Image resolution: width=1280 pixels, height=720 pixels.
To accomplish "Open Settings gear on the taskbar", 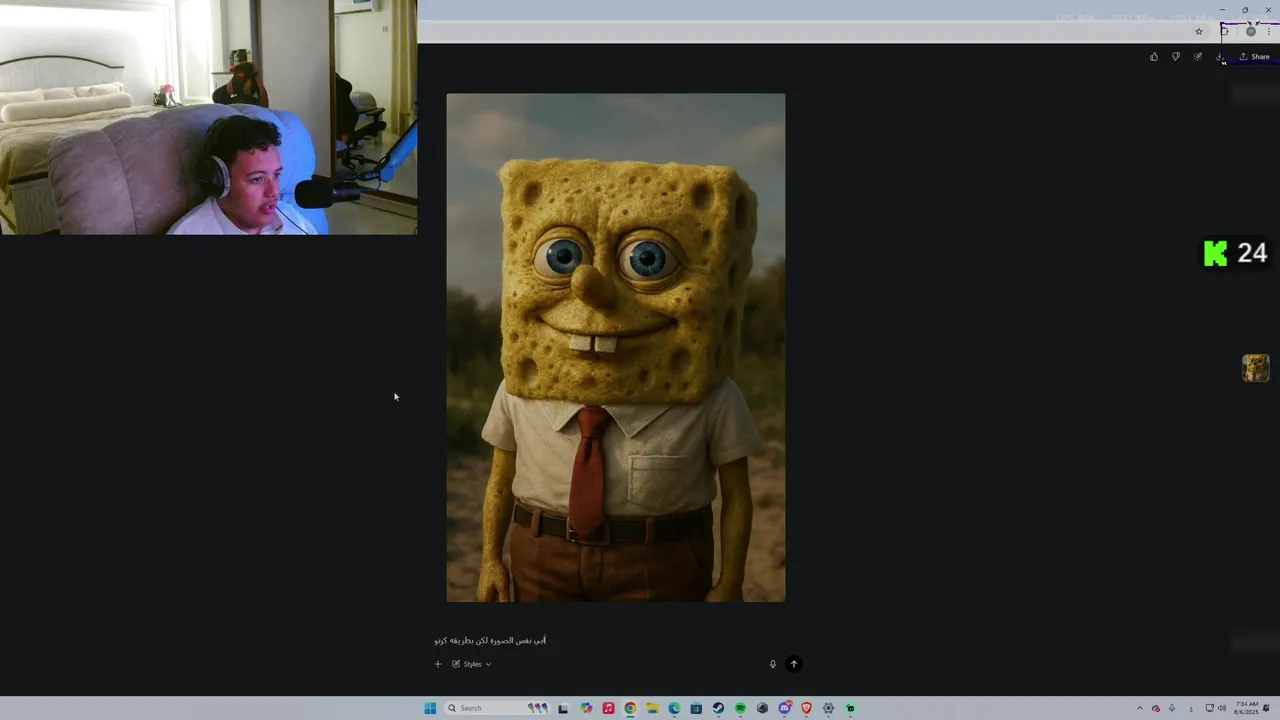I will pos(828,708).
